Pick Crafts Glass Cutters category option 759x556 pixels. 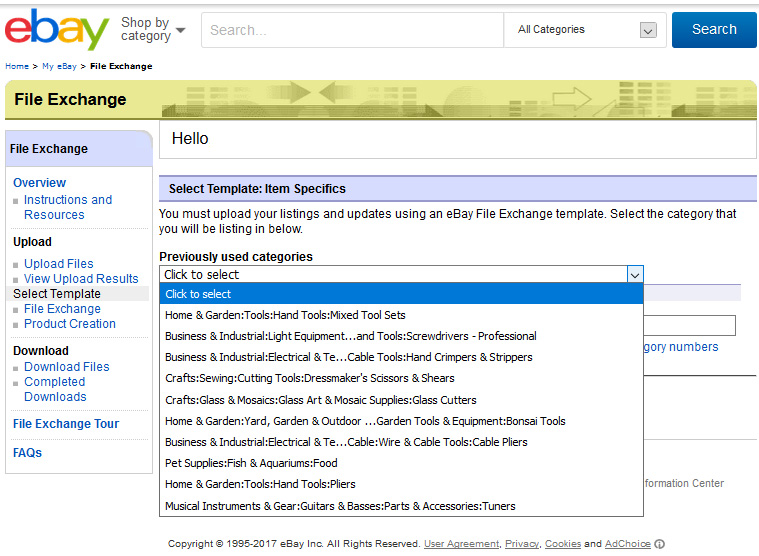click(401, 400)
